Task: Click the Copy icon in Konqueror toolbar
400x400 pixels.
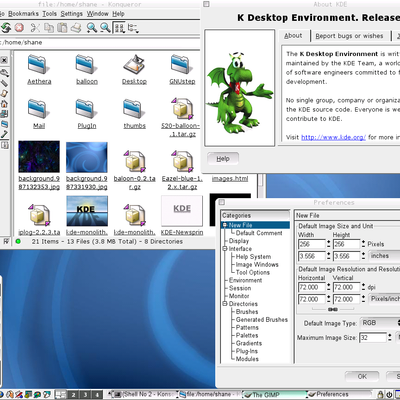Action: pyautogui.click(x=49, y=28)
